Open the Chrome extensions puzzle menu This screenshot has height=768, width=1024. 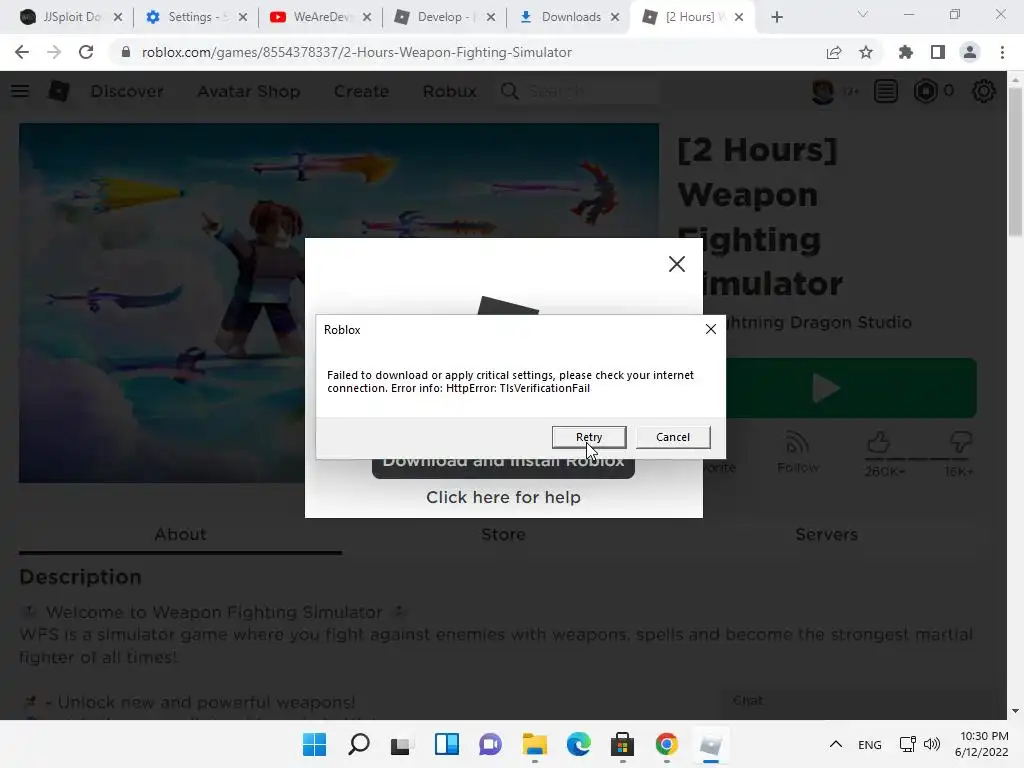coord(905,52)
